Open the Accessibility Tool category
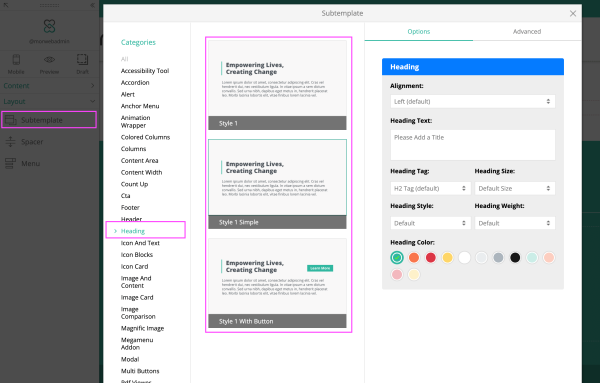600x383 pixels. [x=145, y=71]
